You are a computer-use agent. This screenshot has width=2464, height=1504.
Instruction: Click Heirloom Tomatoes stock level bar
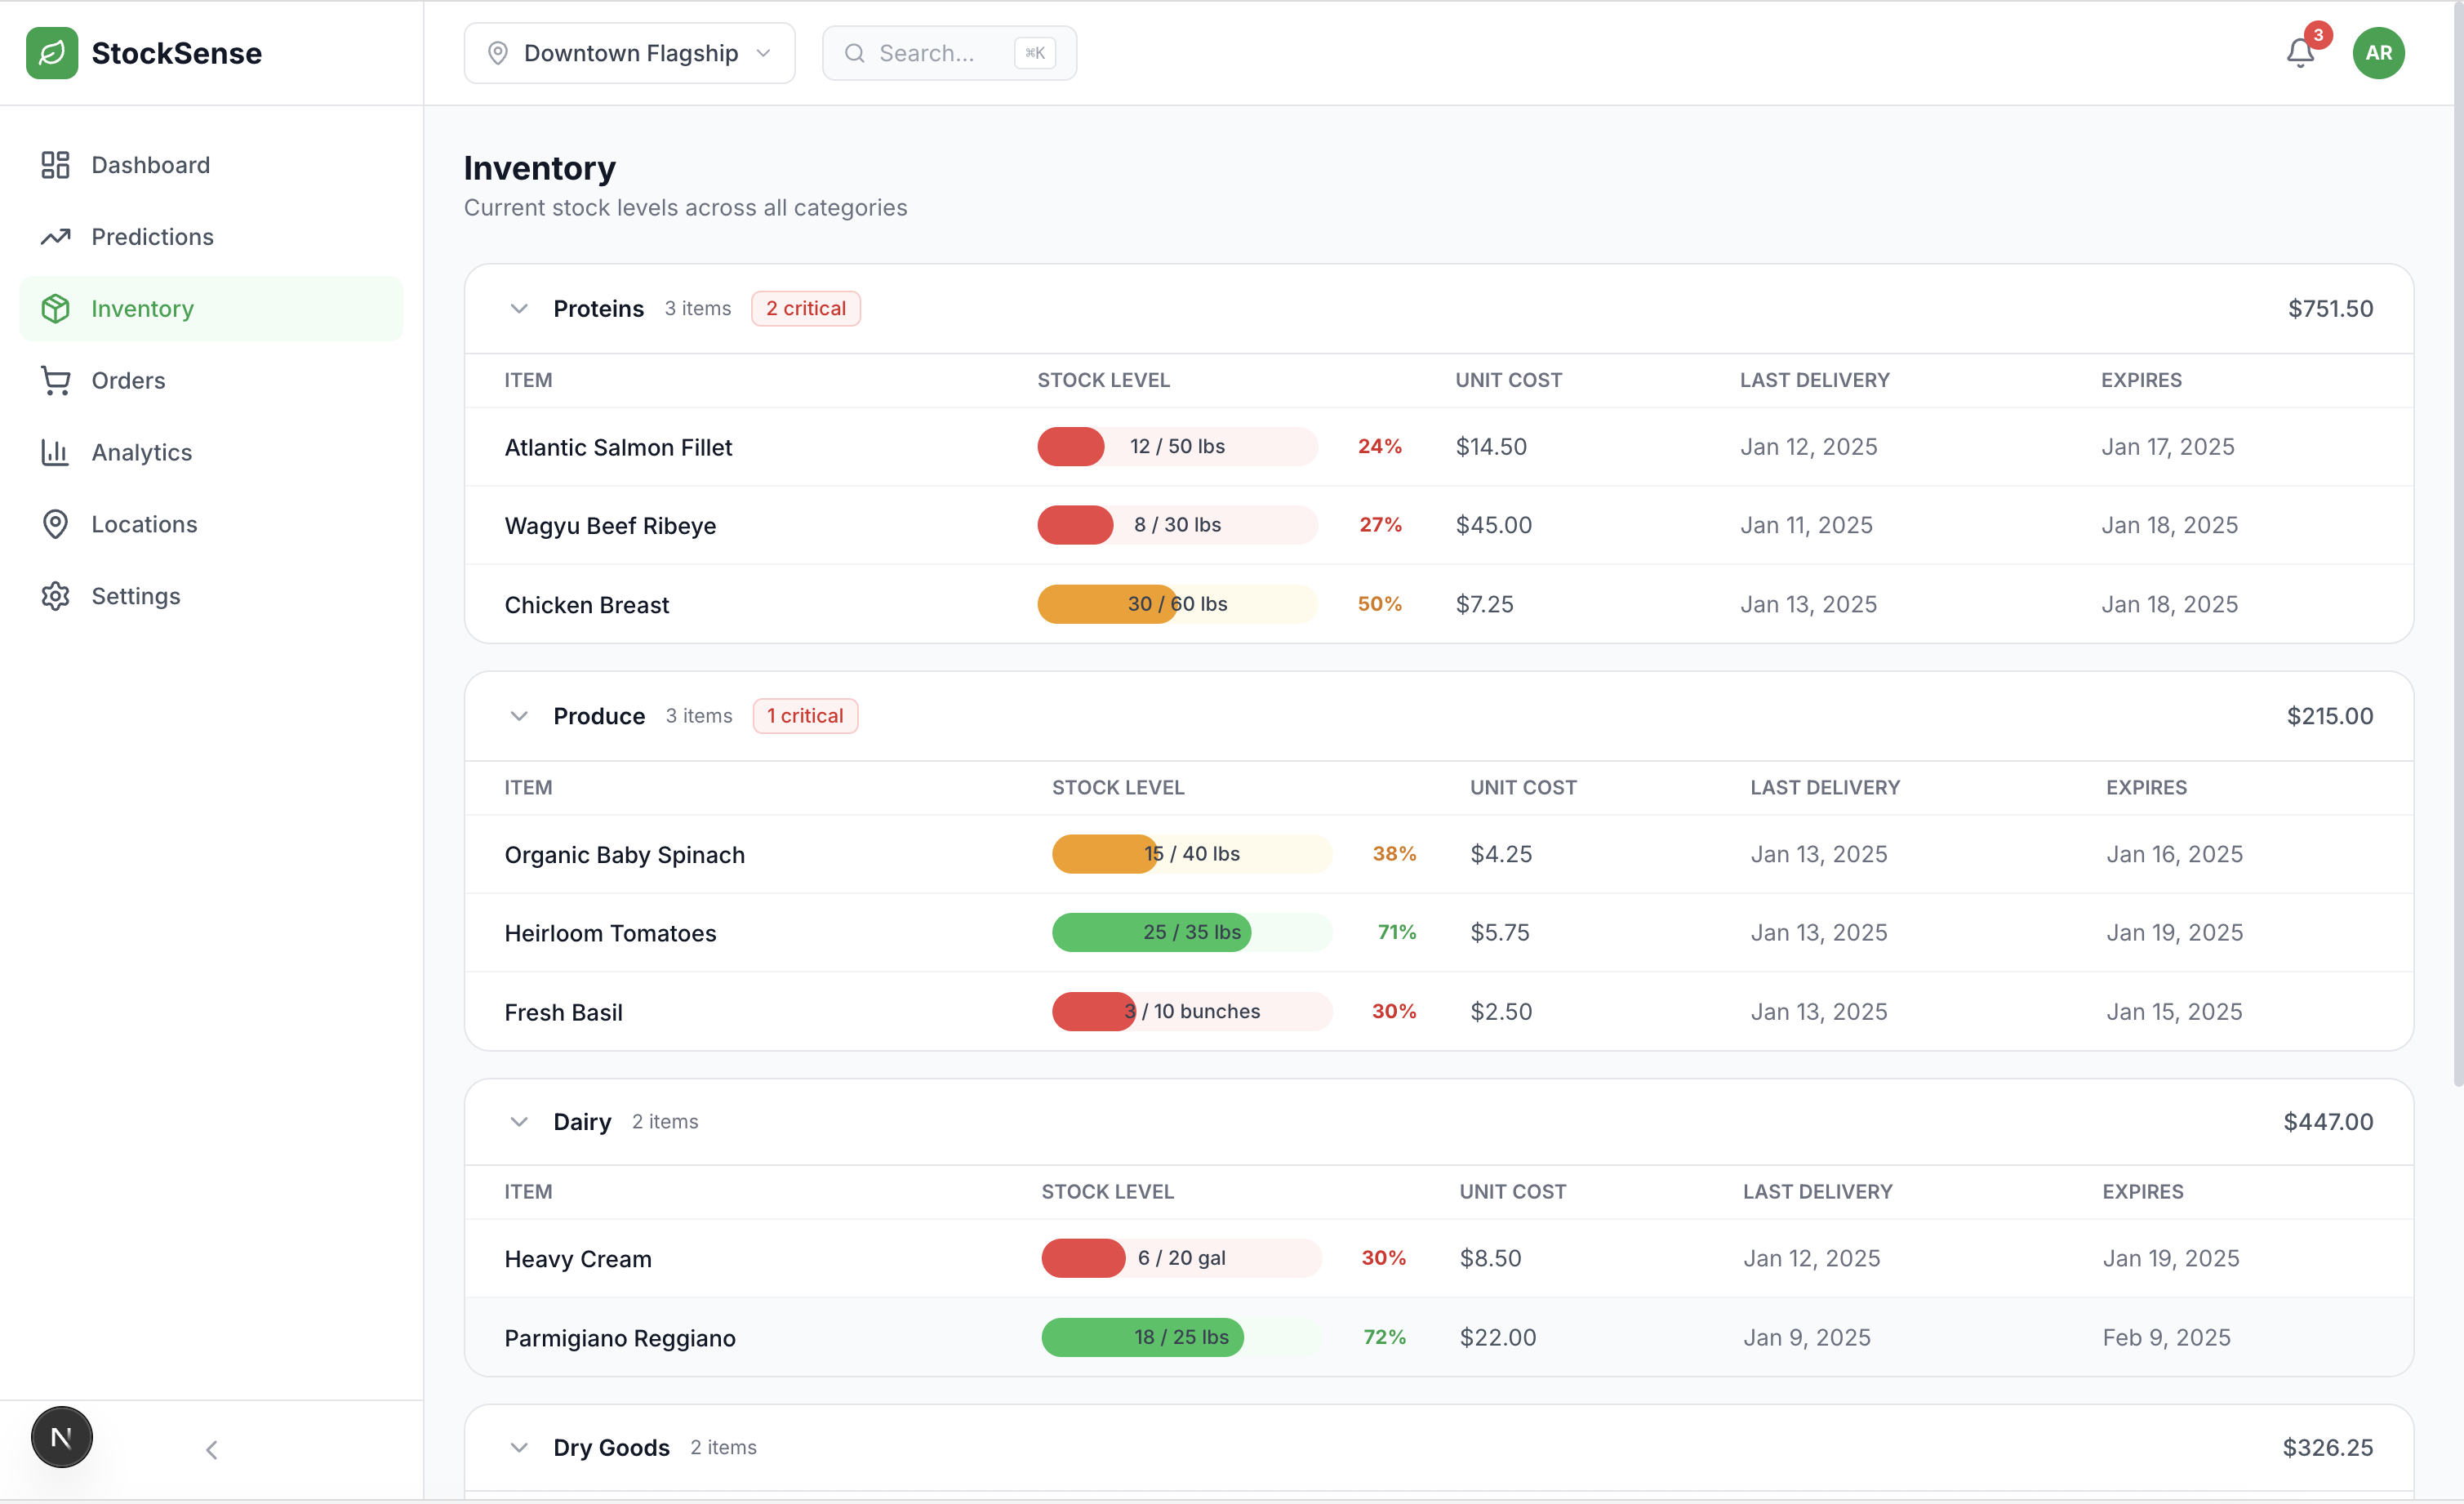click(1191, 932)
